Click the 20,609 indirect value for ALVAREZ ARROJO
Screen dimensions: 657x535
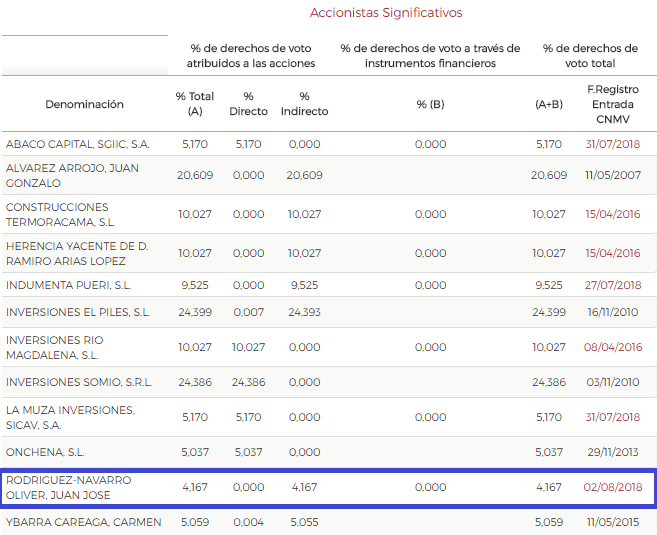coord(304,175)
